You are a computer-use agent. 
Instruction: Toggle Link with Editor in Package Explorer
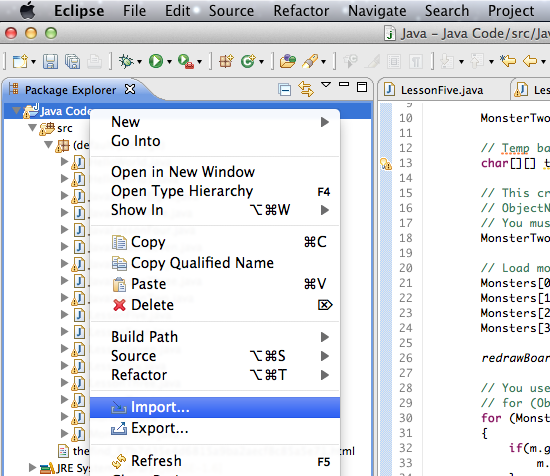pos(306,89)
